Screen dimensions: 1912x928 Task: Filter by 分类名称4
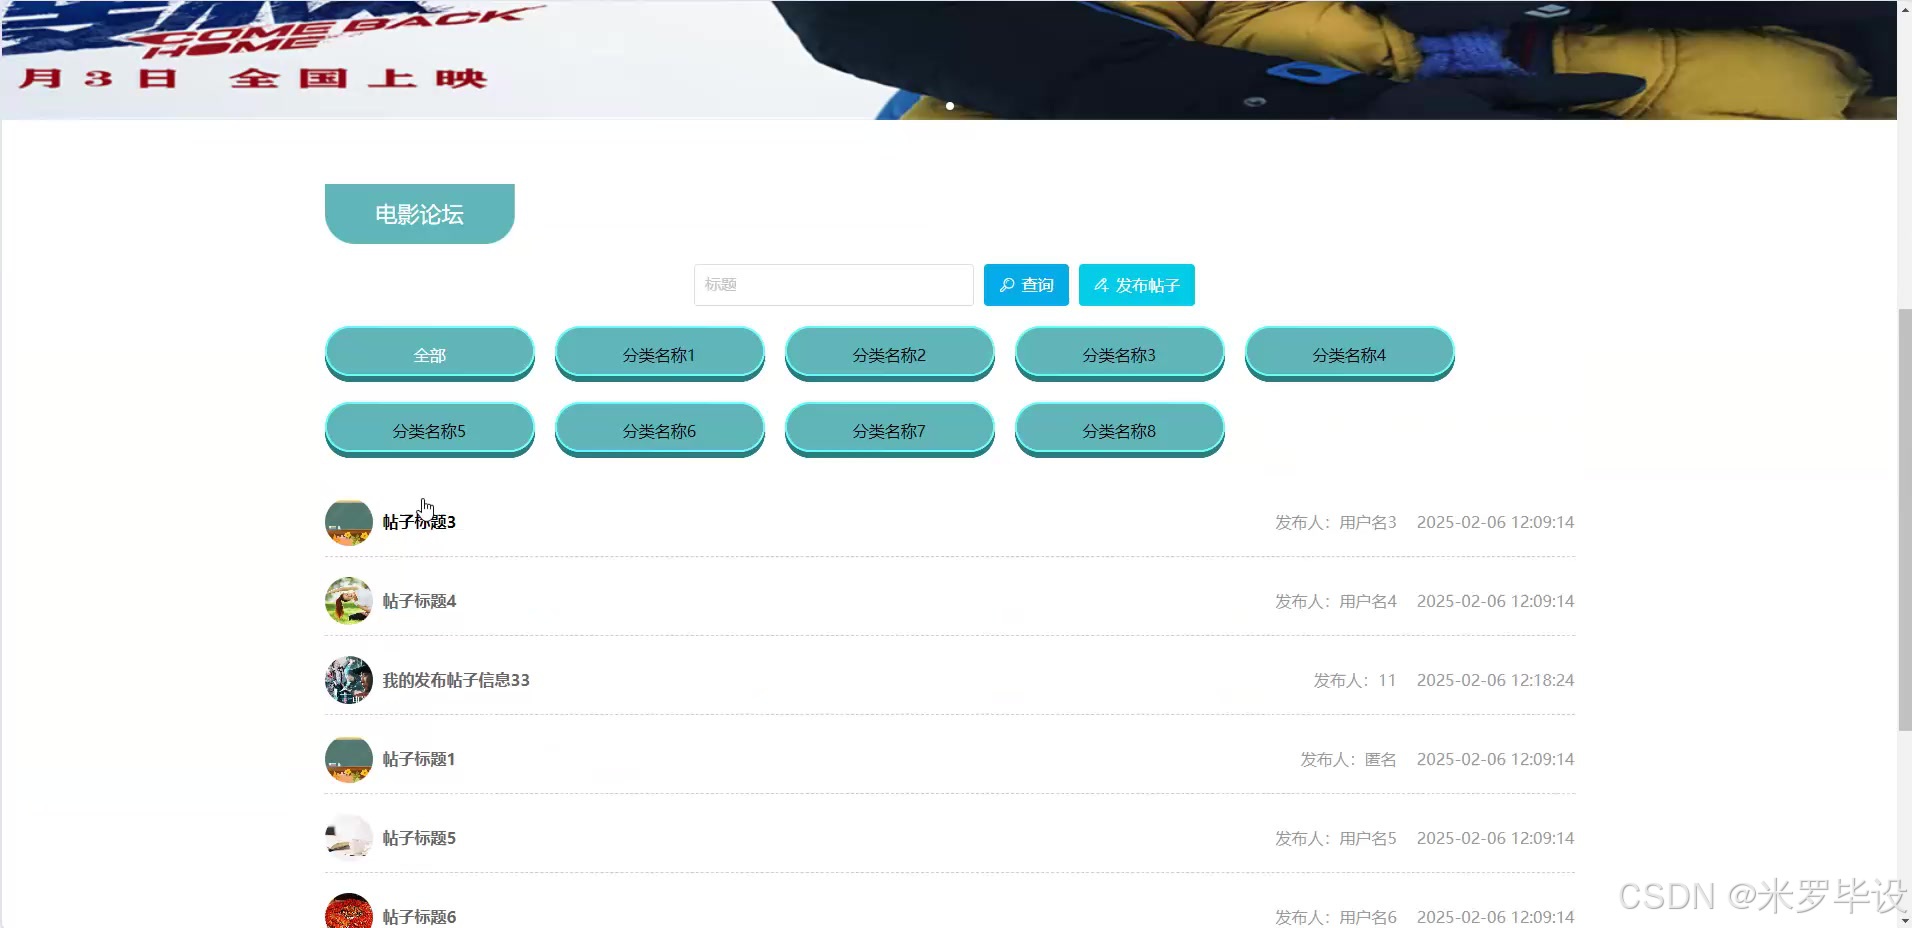[1350, 354]
